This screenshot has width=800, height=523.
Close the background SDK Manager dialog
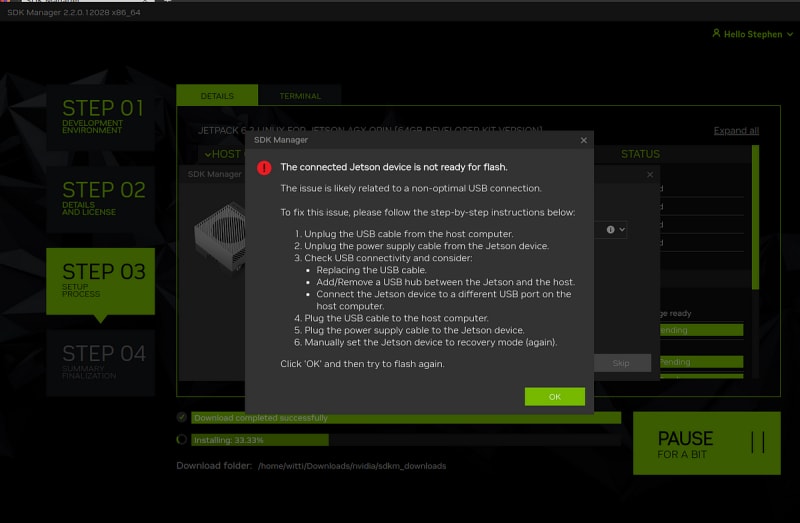pos(651,174)
